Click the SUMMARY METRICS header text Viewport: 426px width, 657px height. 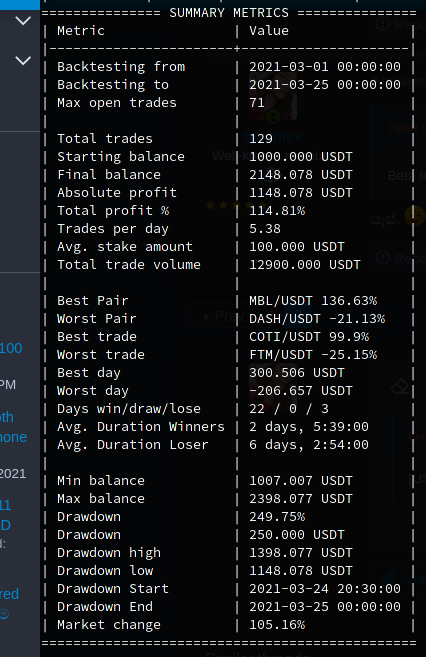229,13
